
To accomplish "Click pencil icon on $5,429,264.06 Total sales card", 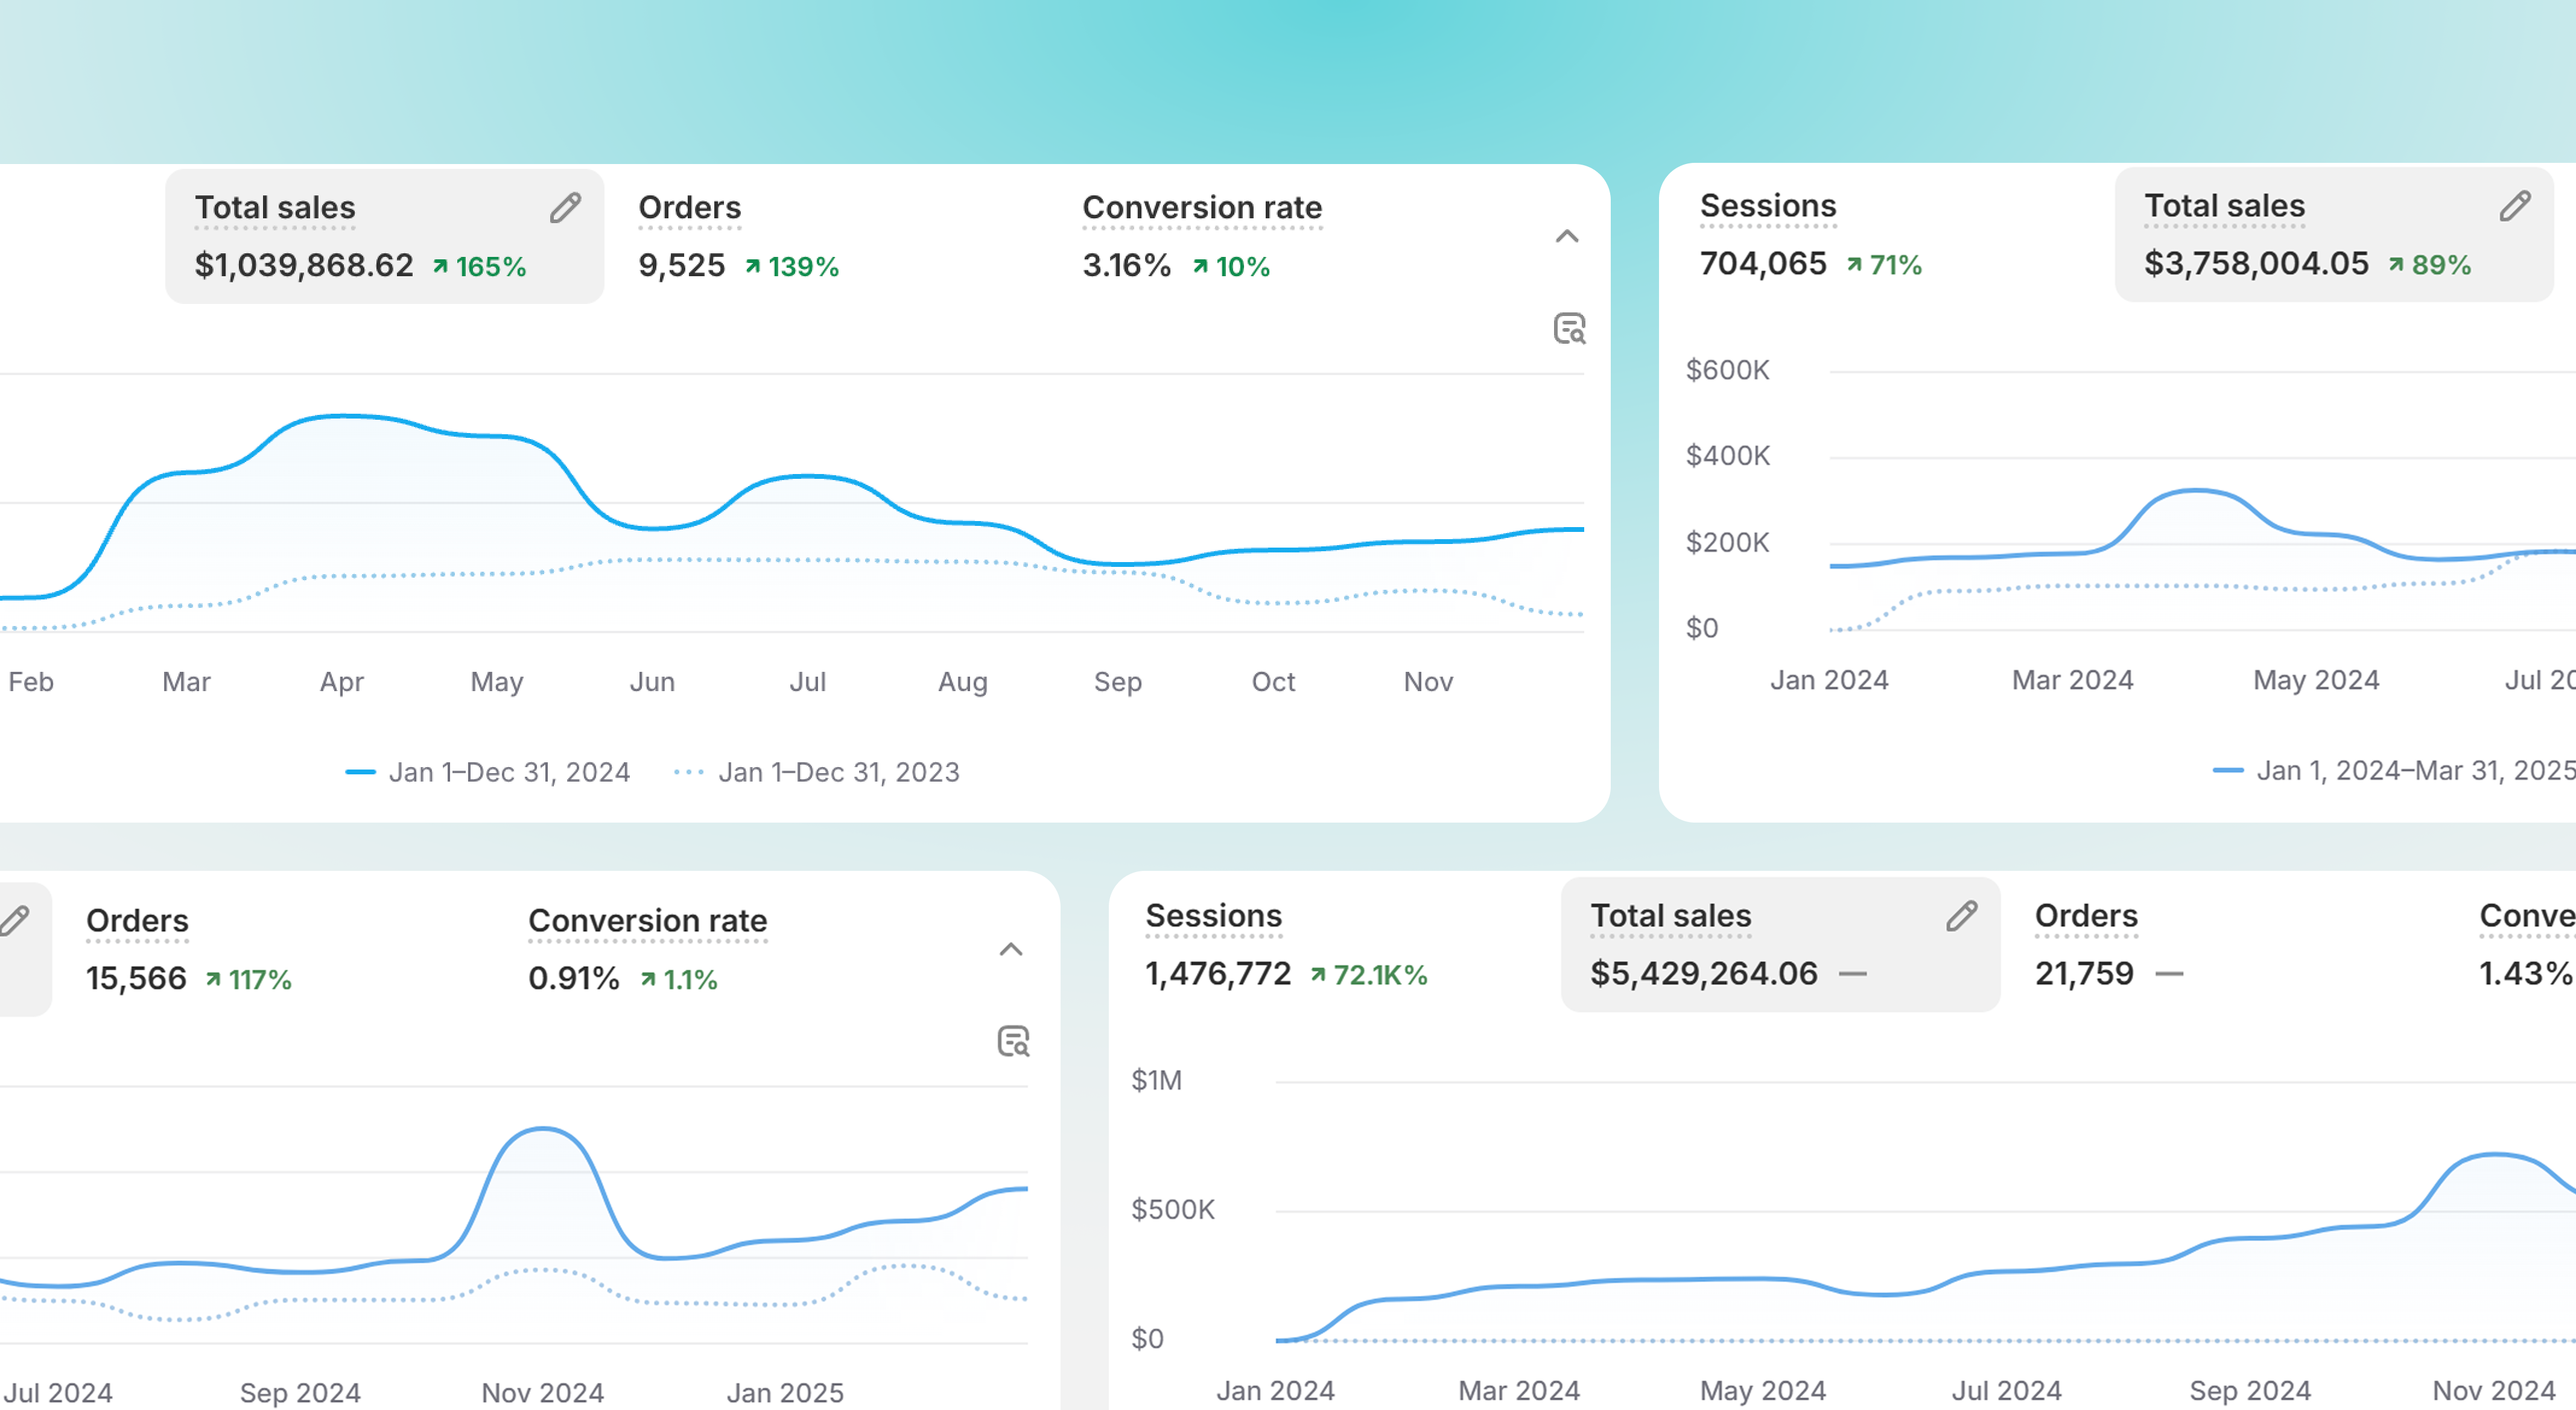I will (x=1961, y=916).
